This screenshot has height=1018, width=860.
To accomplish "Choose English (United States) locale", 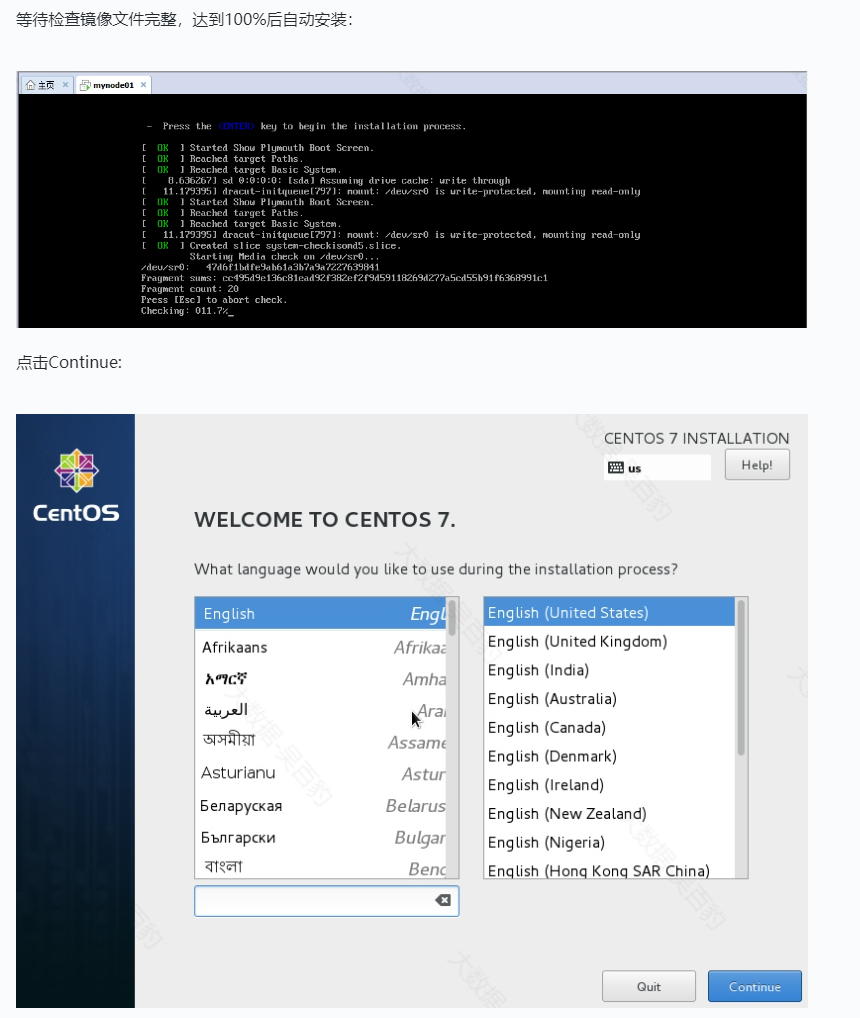I will [x=609, y=612].
